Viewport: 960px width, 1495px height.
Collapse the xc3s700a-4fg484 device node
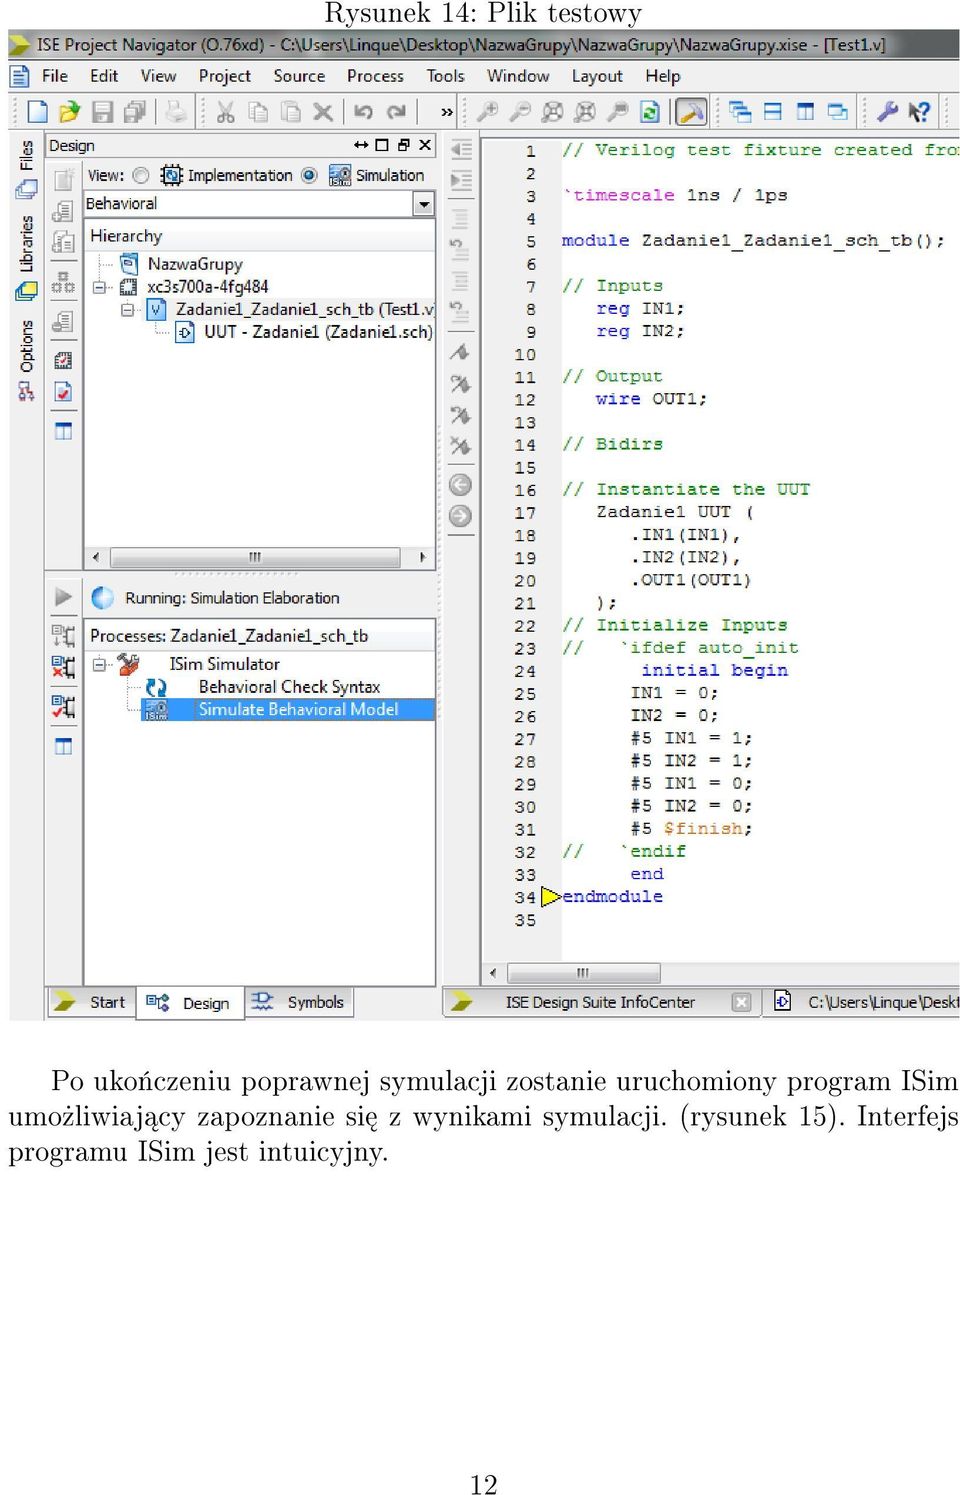pos(99,287)
